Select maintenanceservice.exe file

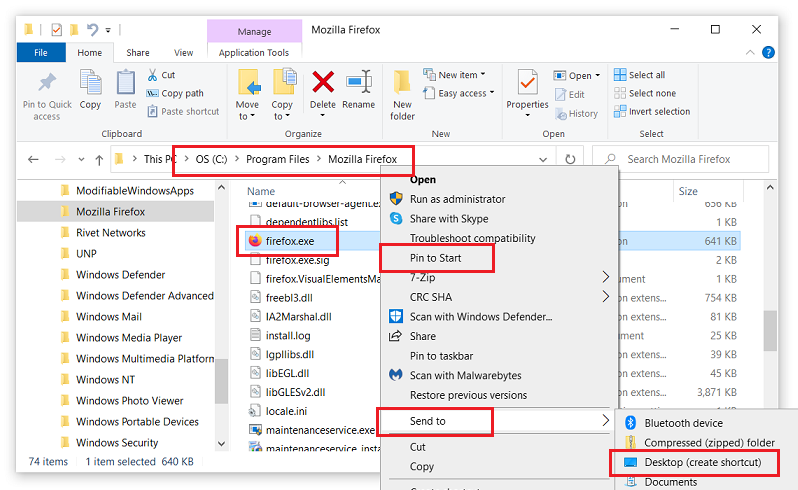tap(320, 430)
